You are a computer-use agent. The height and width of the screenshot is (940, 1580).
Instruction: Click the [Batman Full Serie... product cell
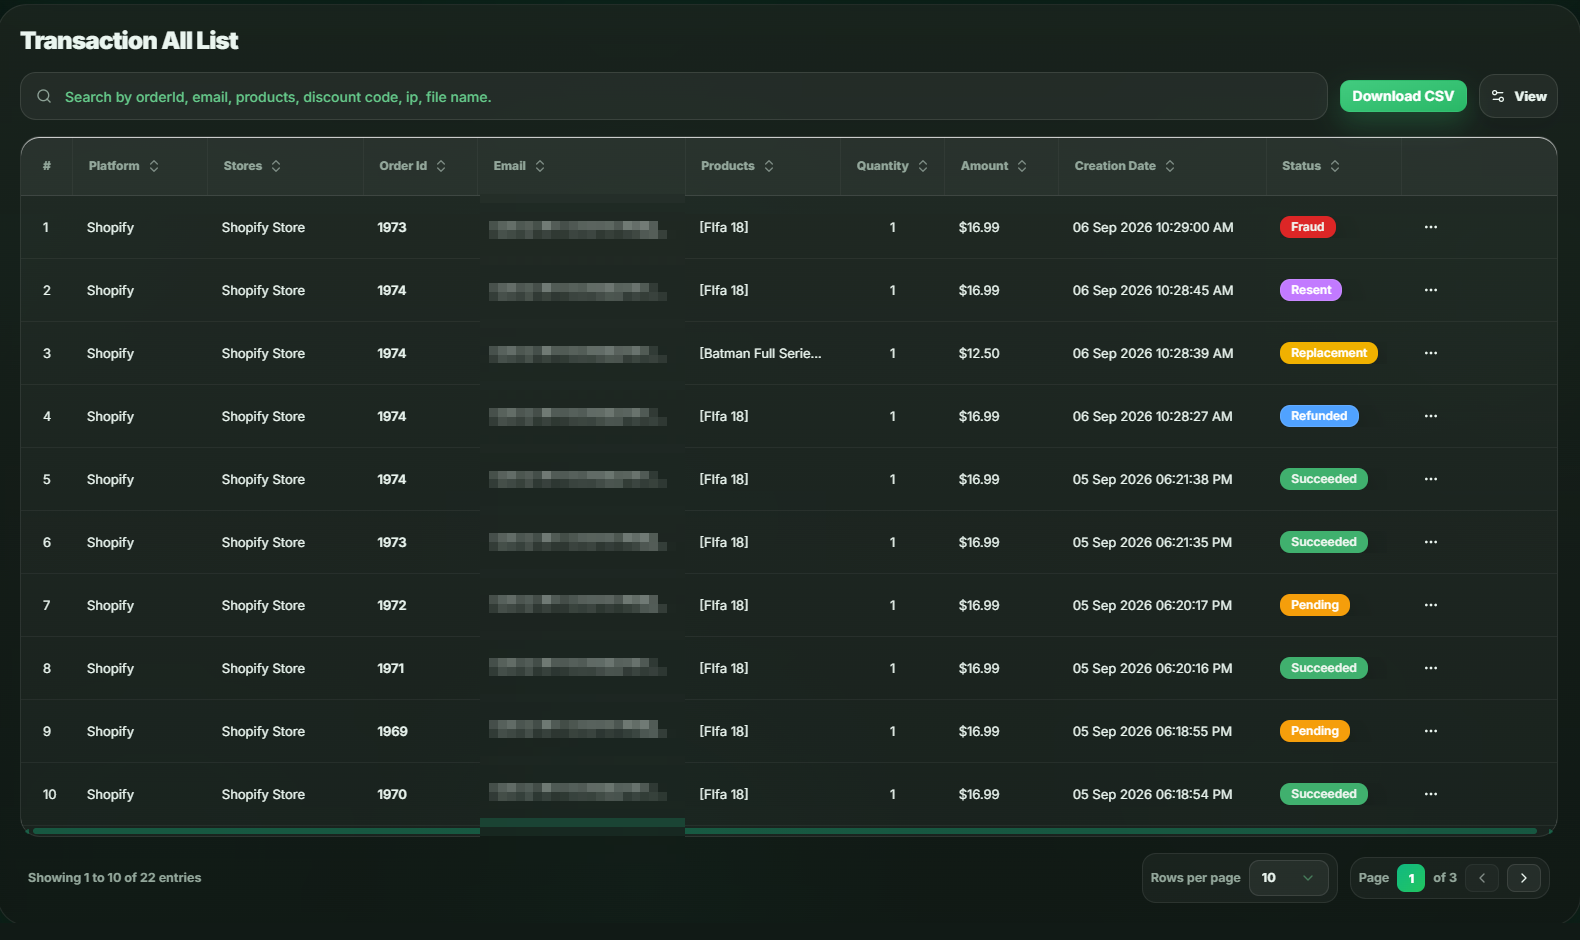(760, 353)
